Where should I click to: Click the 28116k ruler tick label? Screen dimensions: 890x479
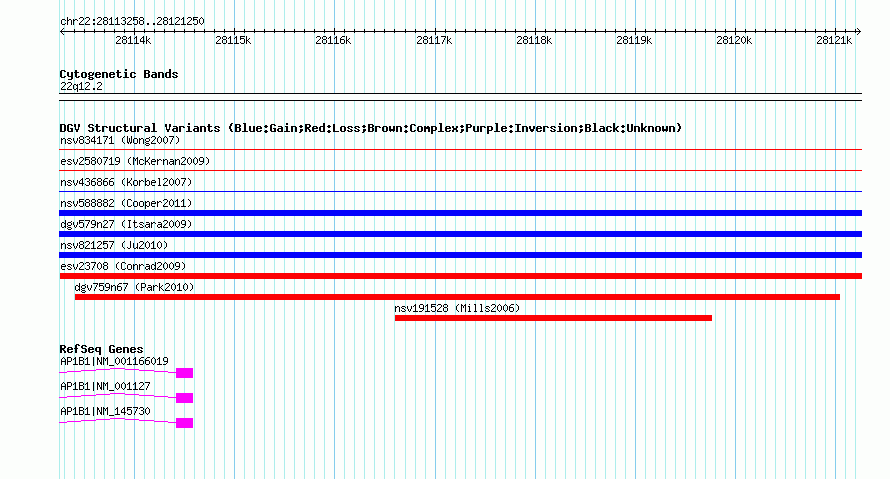pos(333,40)
